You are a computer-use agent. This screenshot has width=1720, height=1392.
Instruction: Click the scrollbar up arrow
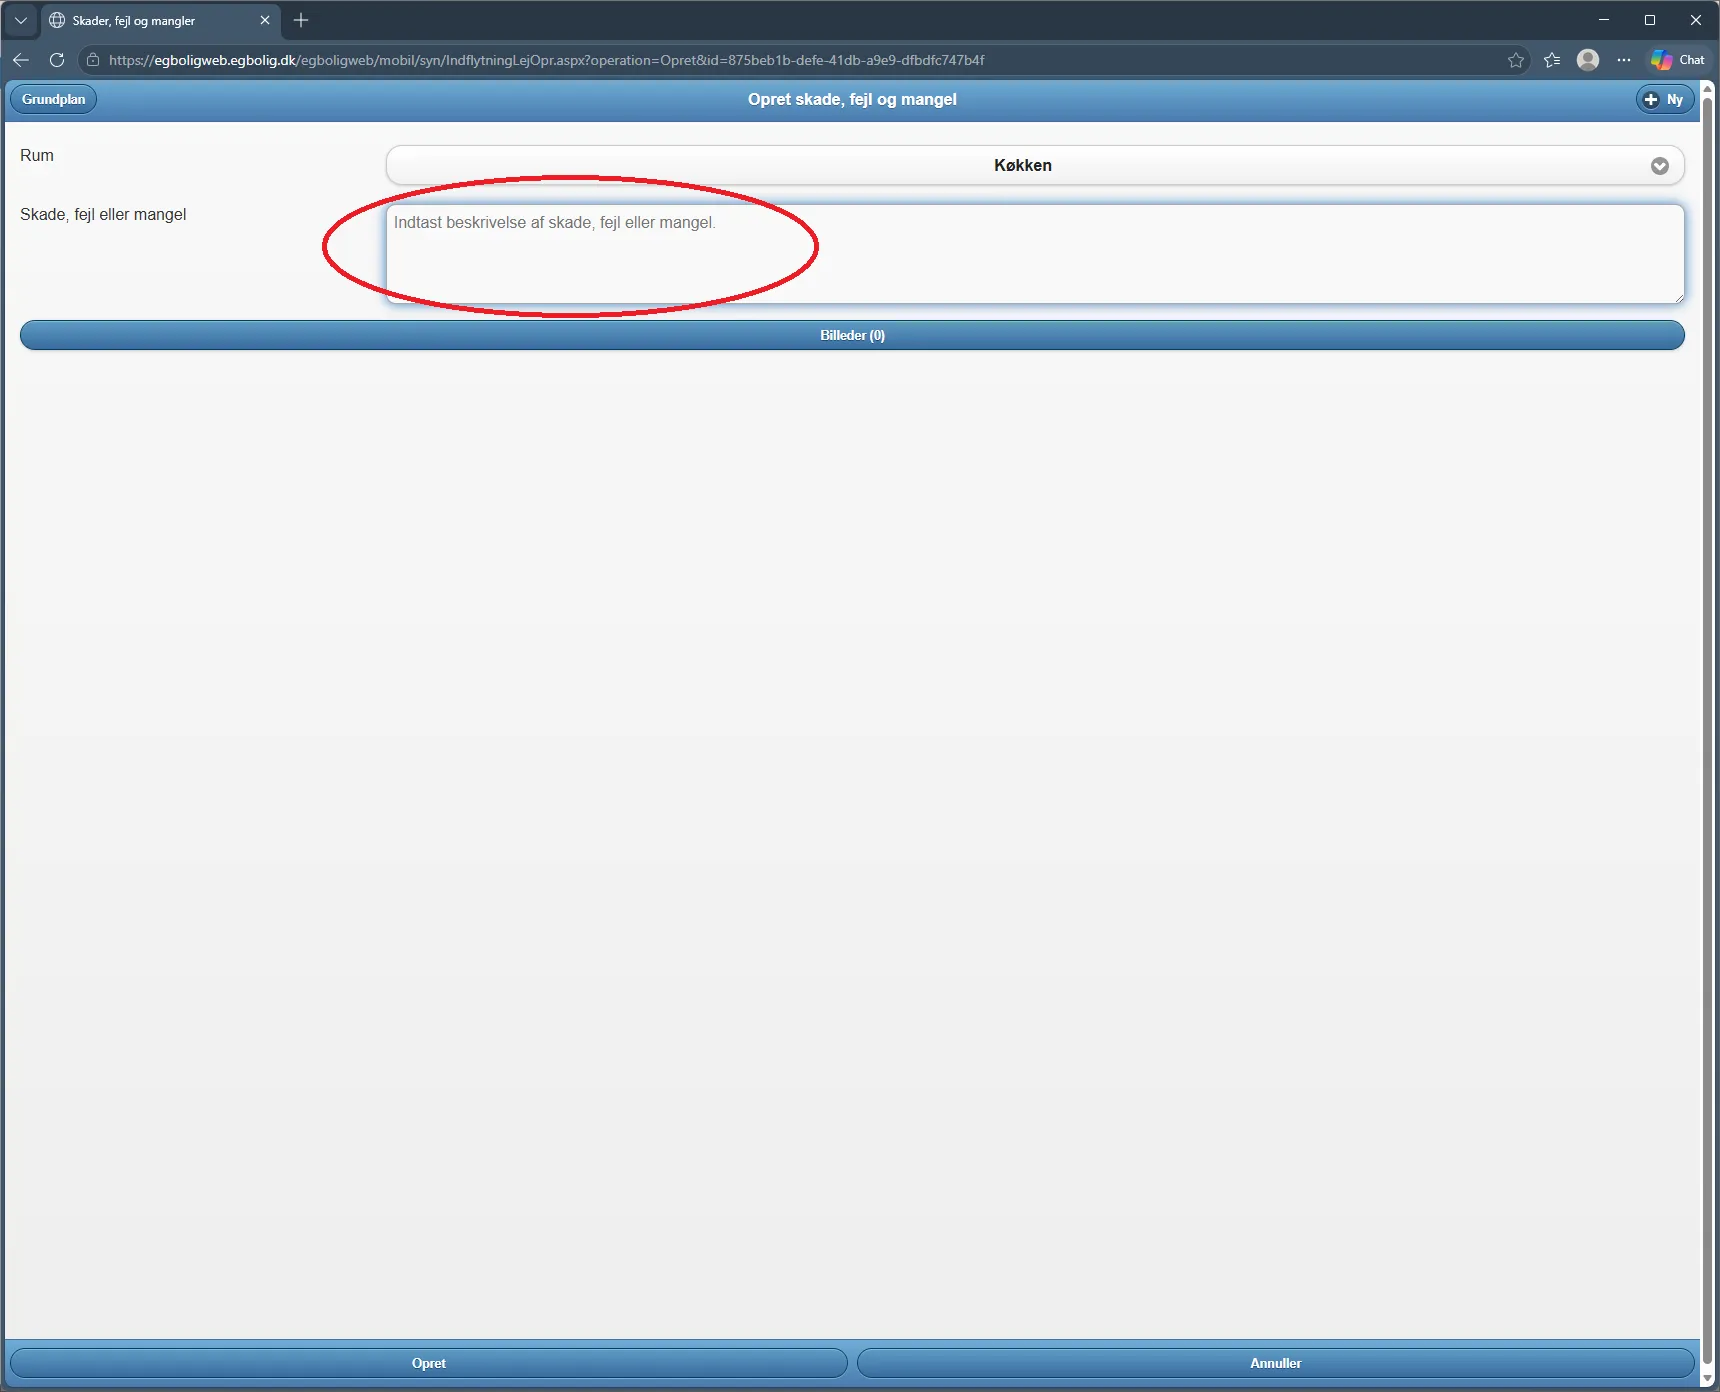pos(1709,89)
